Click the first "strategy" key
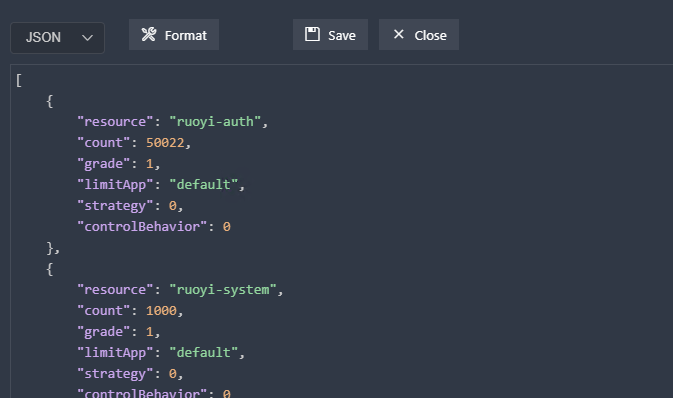Viewport: 673px width, 398px height. coord(115,206)
